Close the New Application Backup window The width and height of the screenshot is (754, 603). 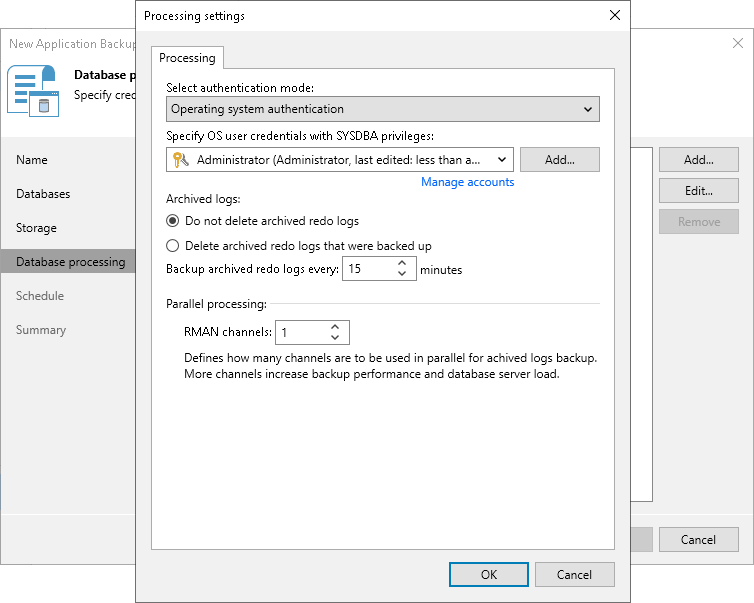point(738,43)
